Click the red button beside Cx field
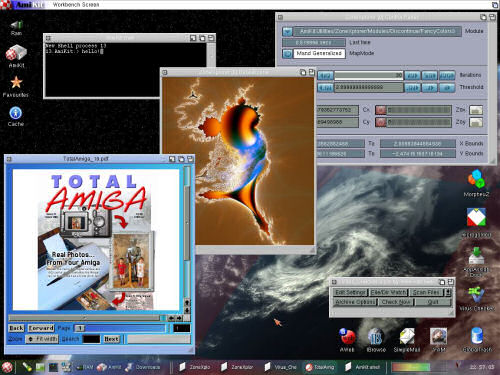 pos(381,110)
